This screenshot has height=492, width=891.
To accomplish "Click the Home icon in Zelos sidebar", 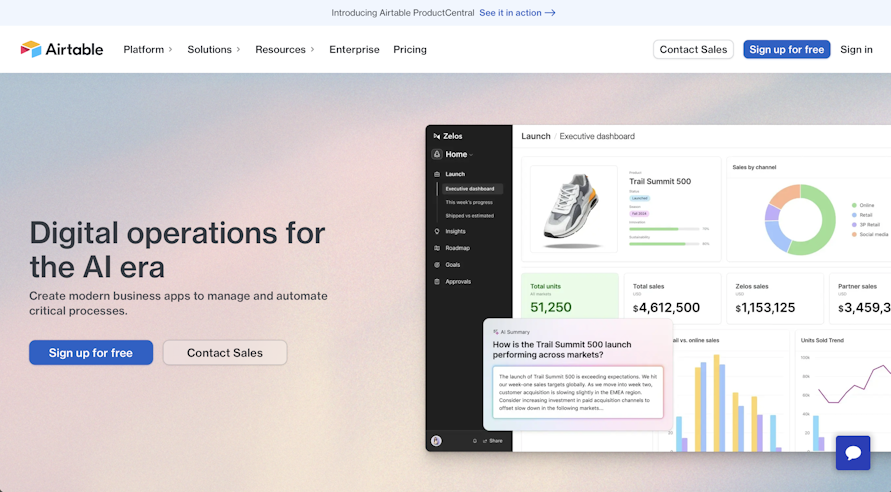I will 437,155.
